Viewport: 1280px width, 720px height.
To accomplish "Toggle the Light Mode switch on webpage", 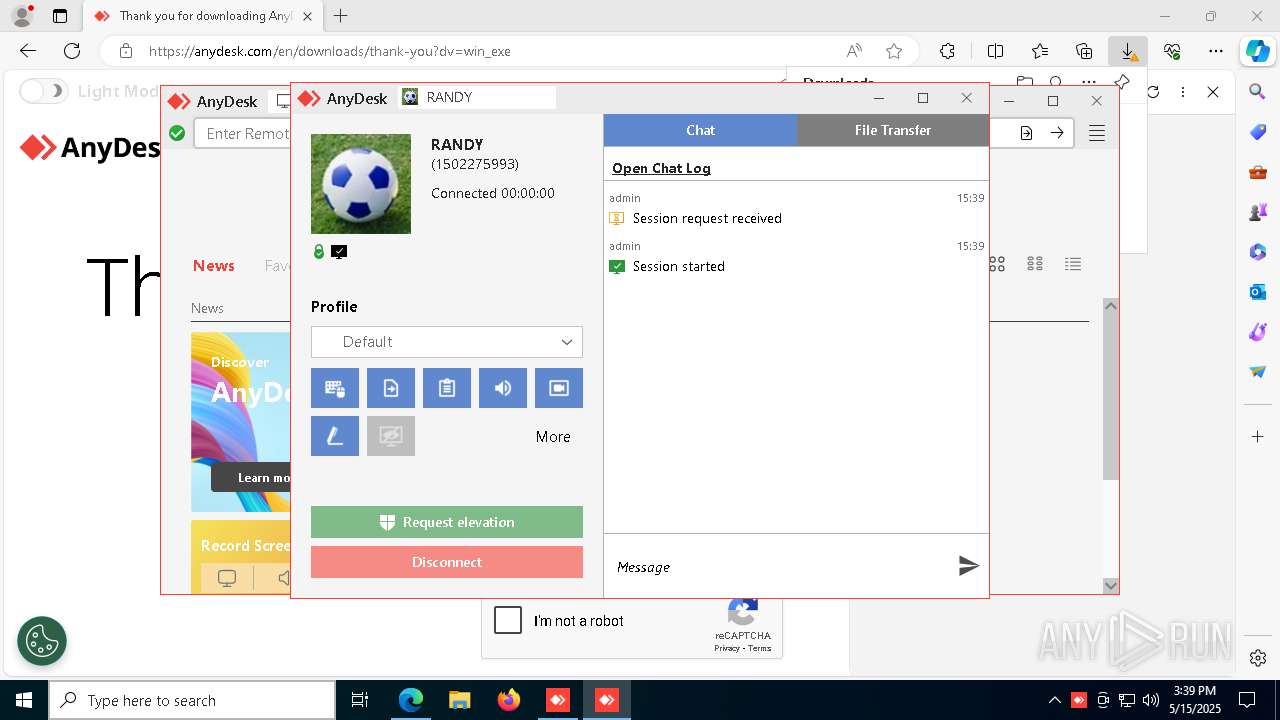I will click(x=43, y=91).
